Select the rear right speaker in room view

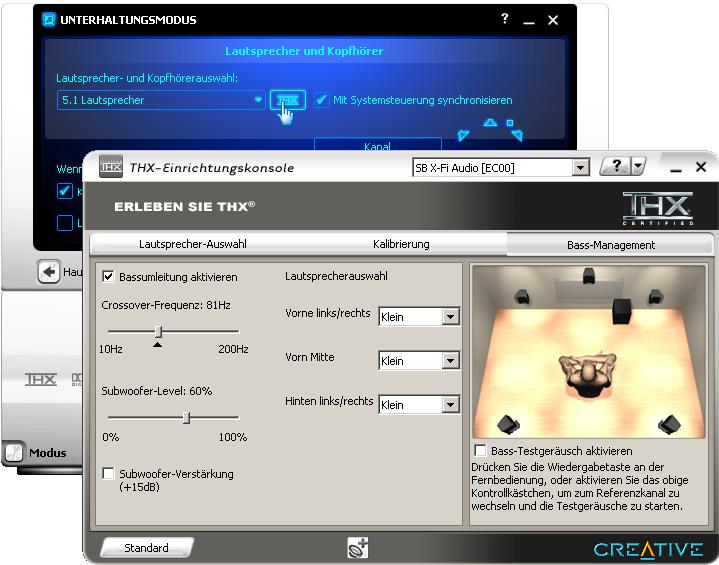pos(669,424)
